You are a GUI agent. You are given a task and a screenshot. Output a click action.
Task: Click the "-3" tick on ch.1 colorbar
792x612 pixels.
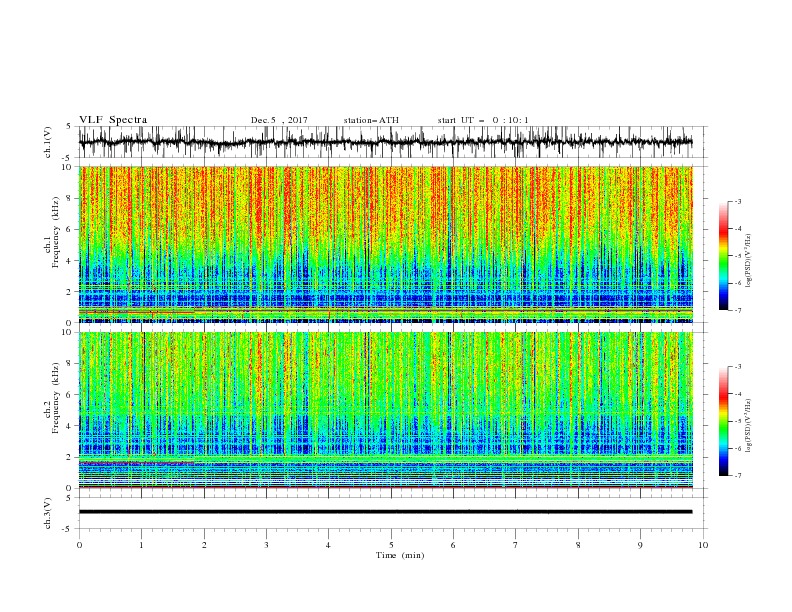(x=737, y=201)
